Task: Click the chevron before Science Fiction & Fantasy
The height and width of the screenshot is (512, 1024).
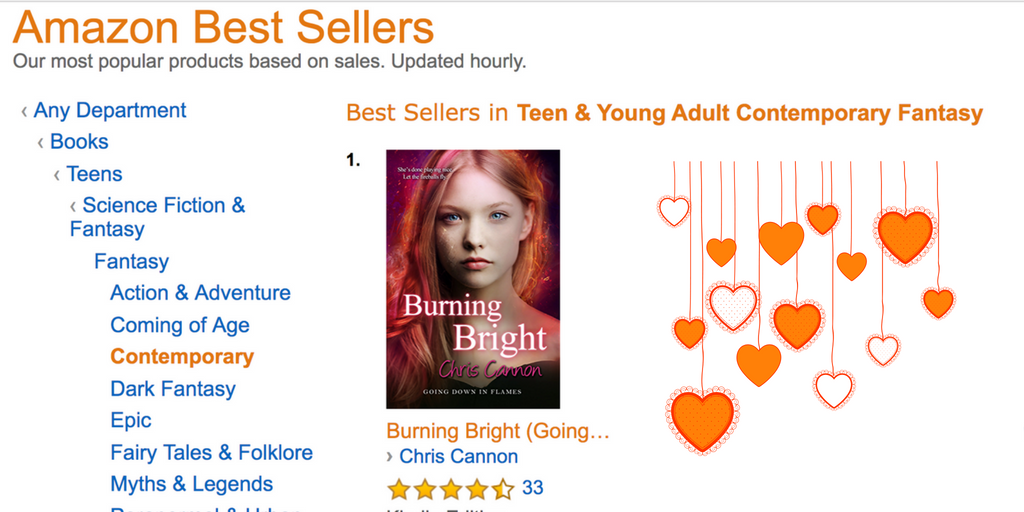Action: click(x=73, y=207)
